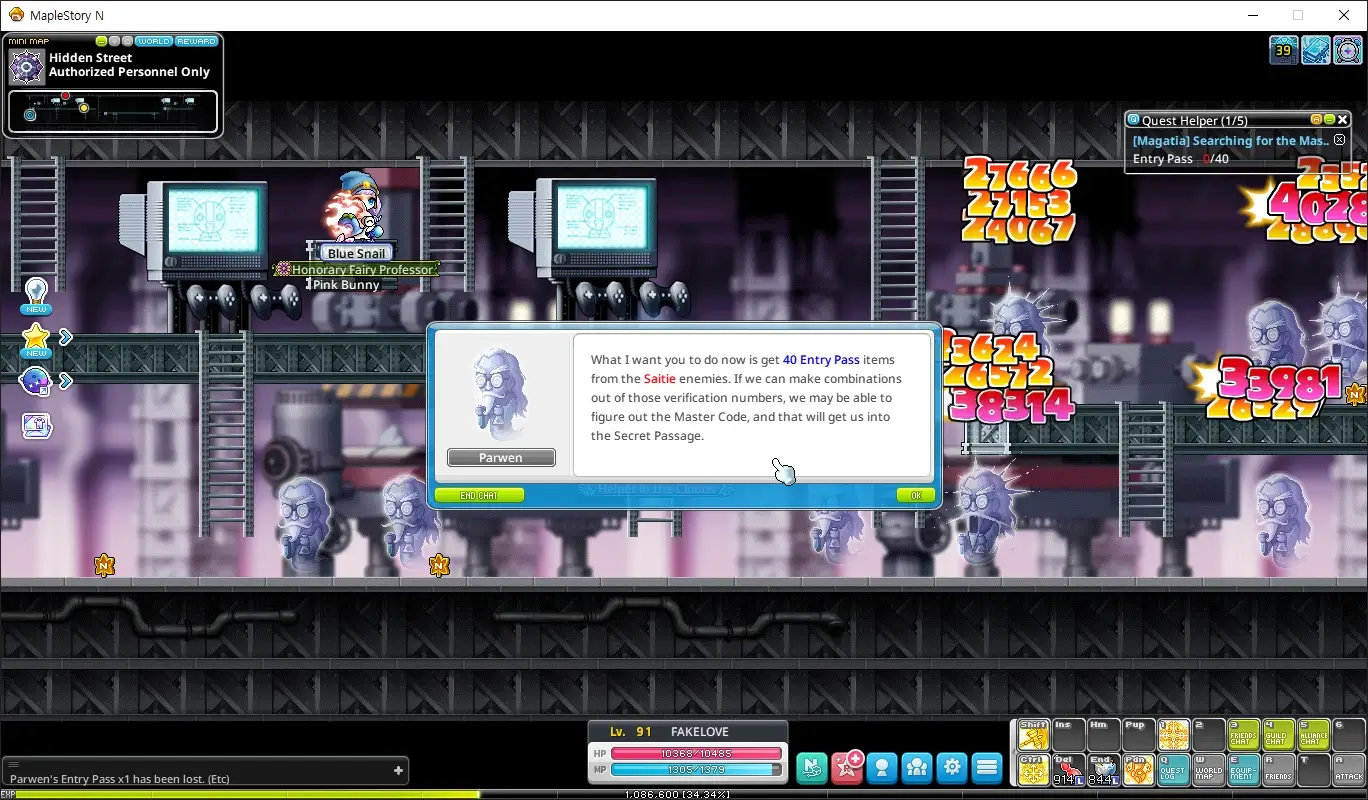Image resolution: width=1368 pixels, height=800 pixels.
Task: Click the empty Ins quickslot
Action: [1068, 735]
